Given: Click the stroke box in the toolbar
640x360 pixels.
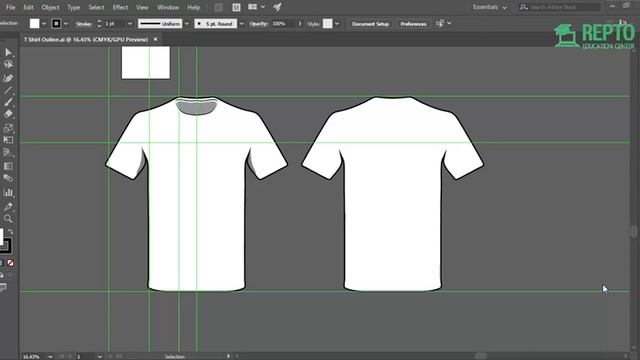Looking at the screenshot, I should click(x=5, y=246).
